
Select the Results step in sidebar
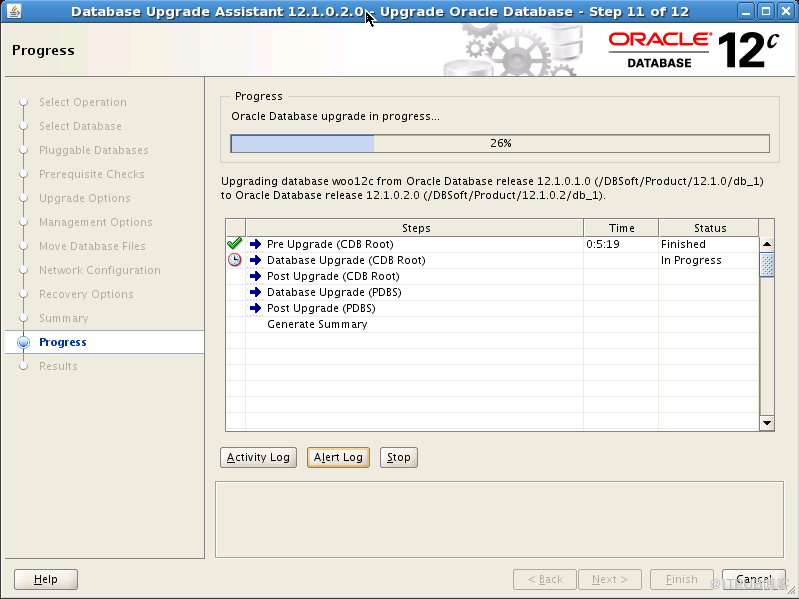click(x=58, y=366)
